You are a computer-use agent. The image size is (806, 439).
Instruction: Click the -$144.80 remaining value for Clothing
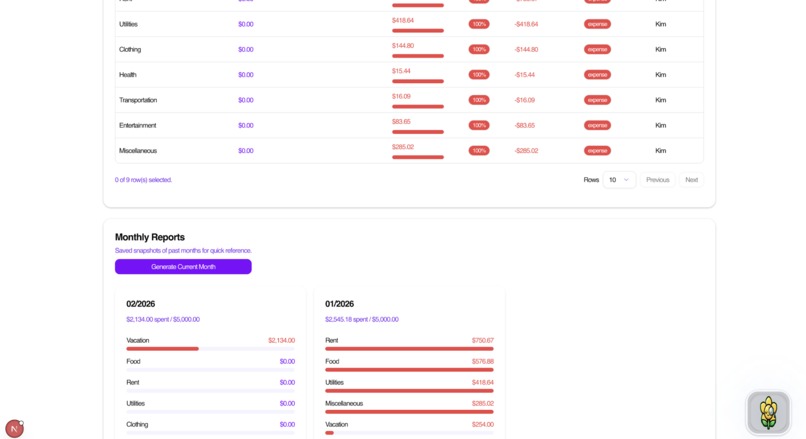click(526, 49)
